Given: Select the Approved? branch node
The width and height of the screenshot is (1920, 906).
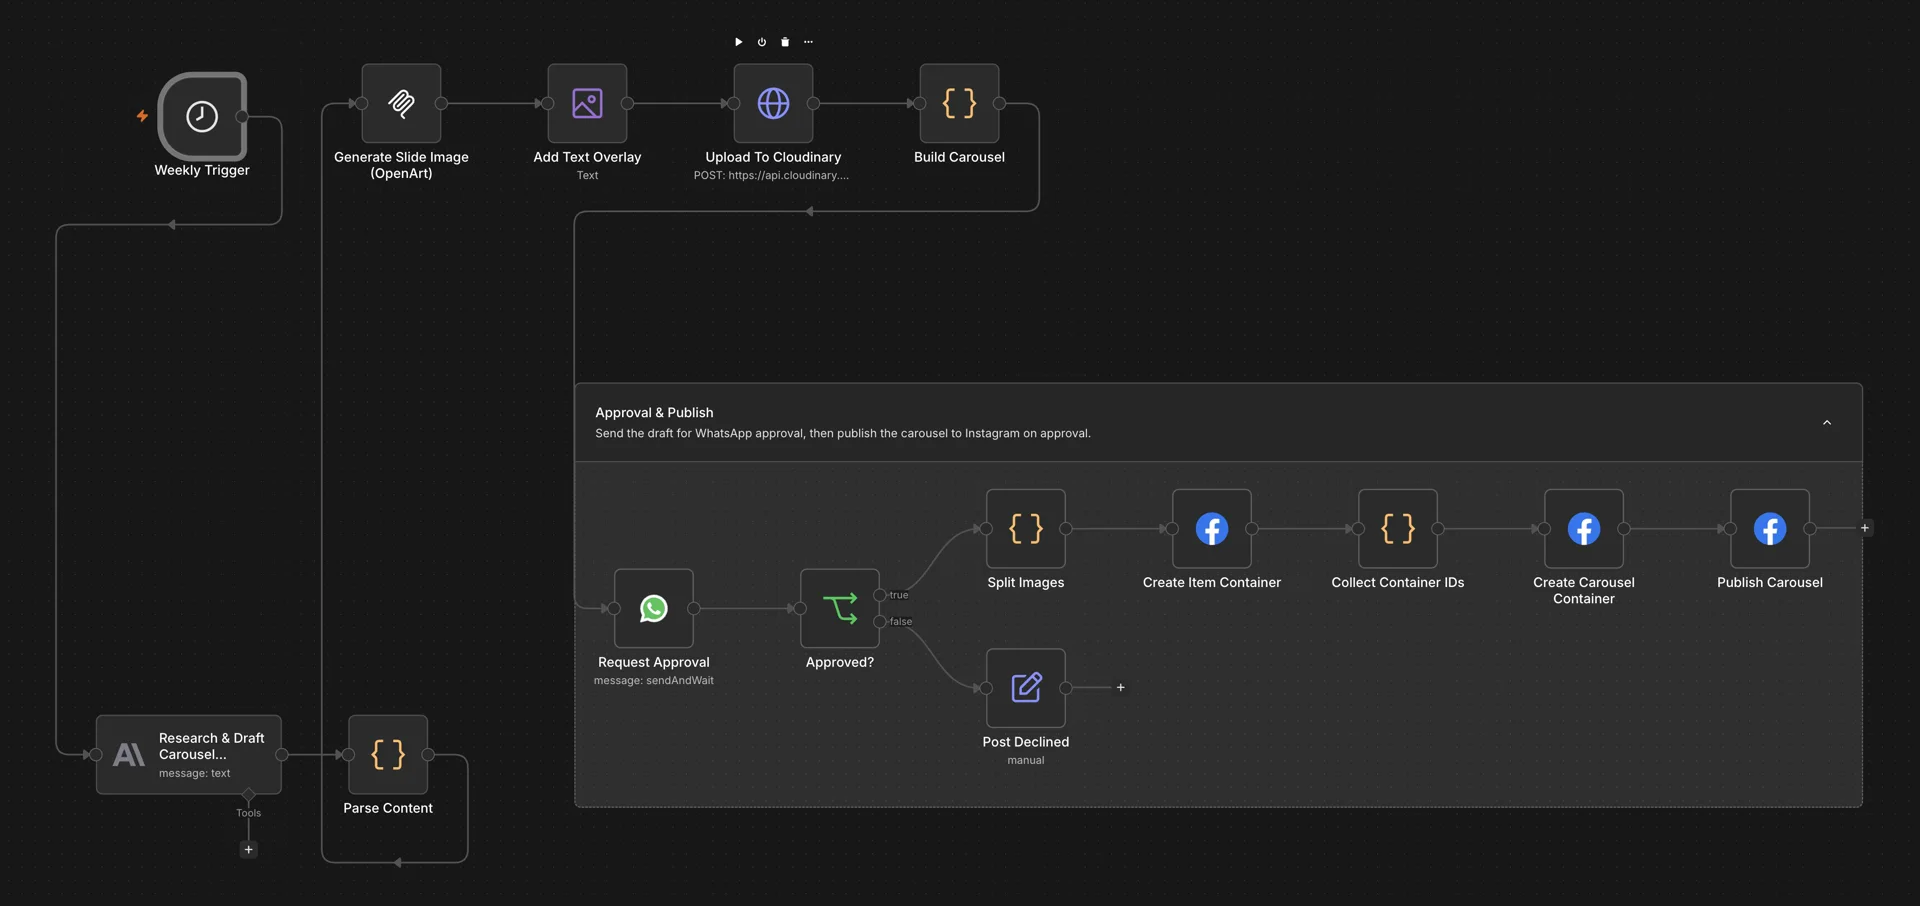Looking at the screenshot, I should (x=840, y=608).
